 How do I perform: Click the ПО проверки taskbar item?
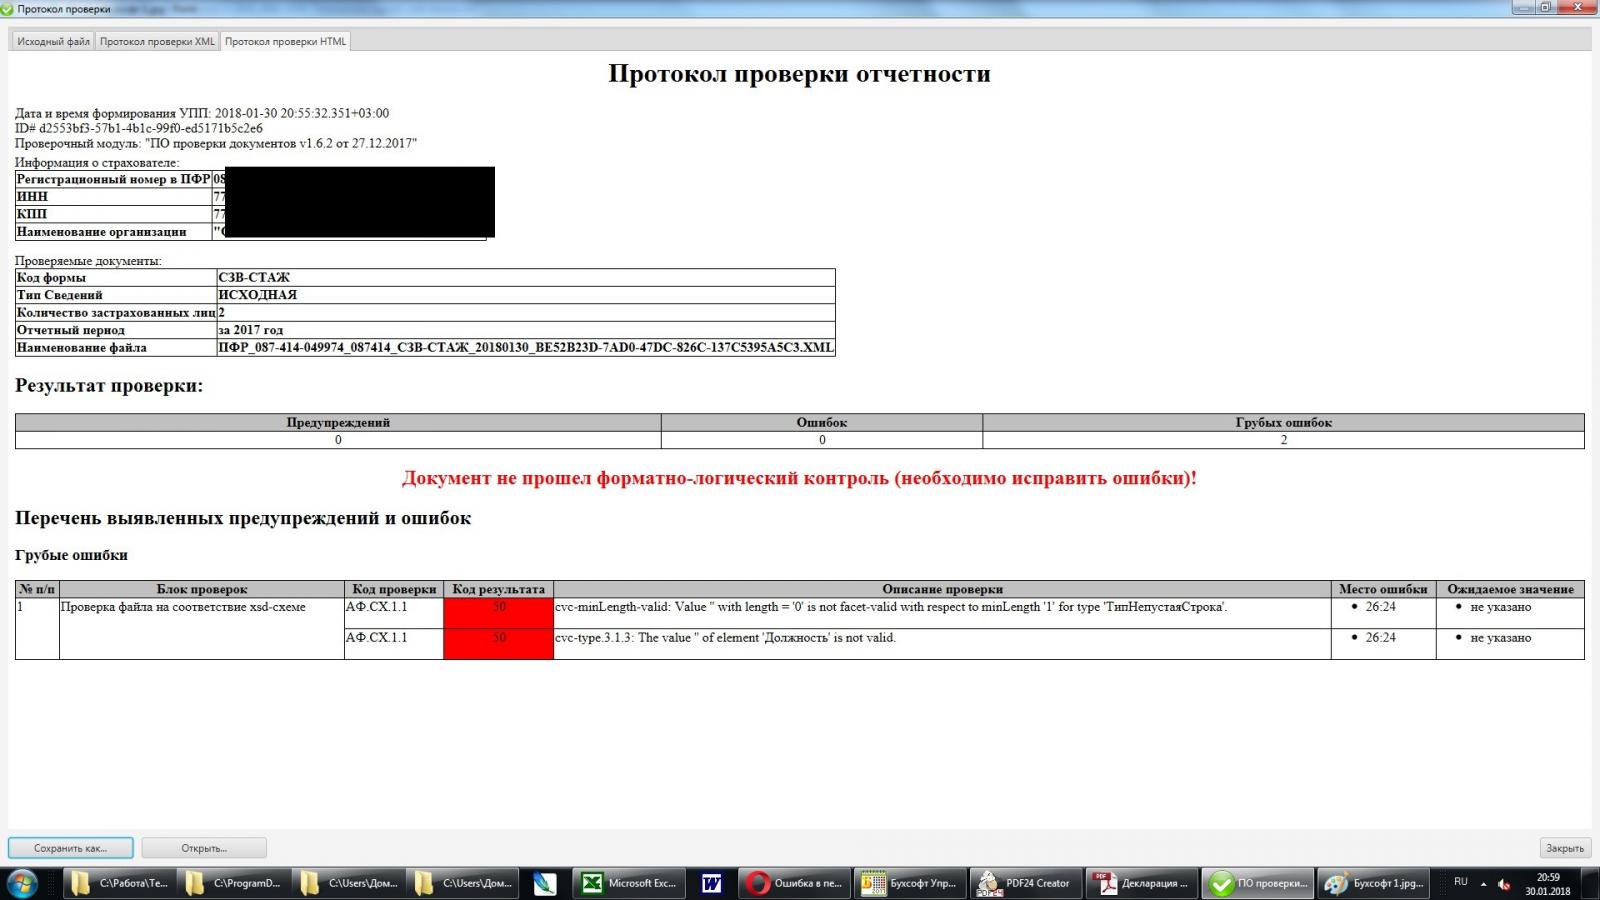[1258, 883]
